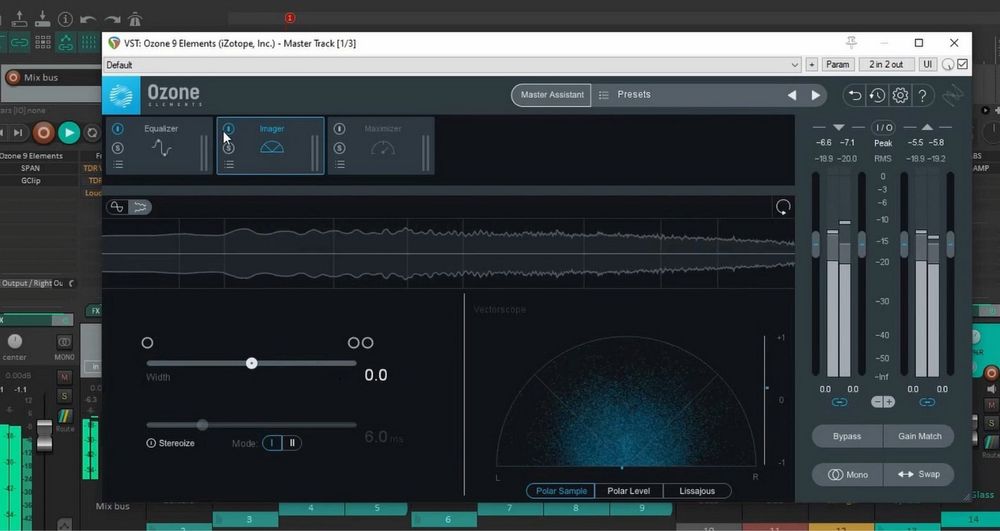Click the Ozone logo icon
Screen dimensions: 1000x531
(x=121, y=96)
